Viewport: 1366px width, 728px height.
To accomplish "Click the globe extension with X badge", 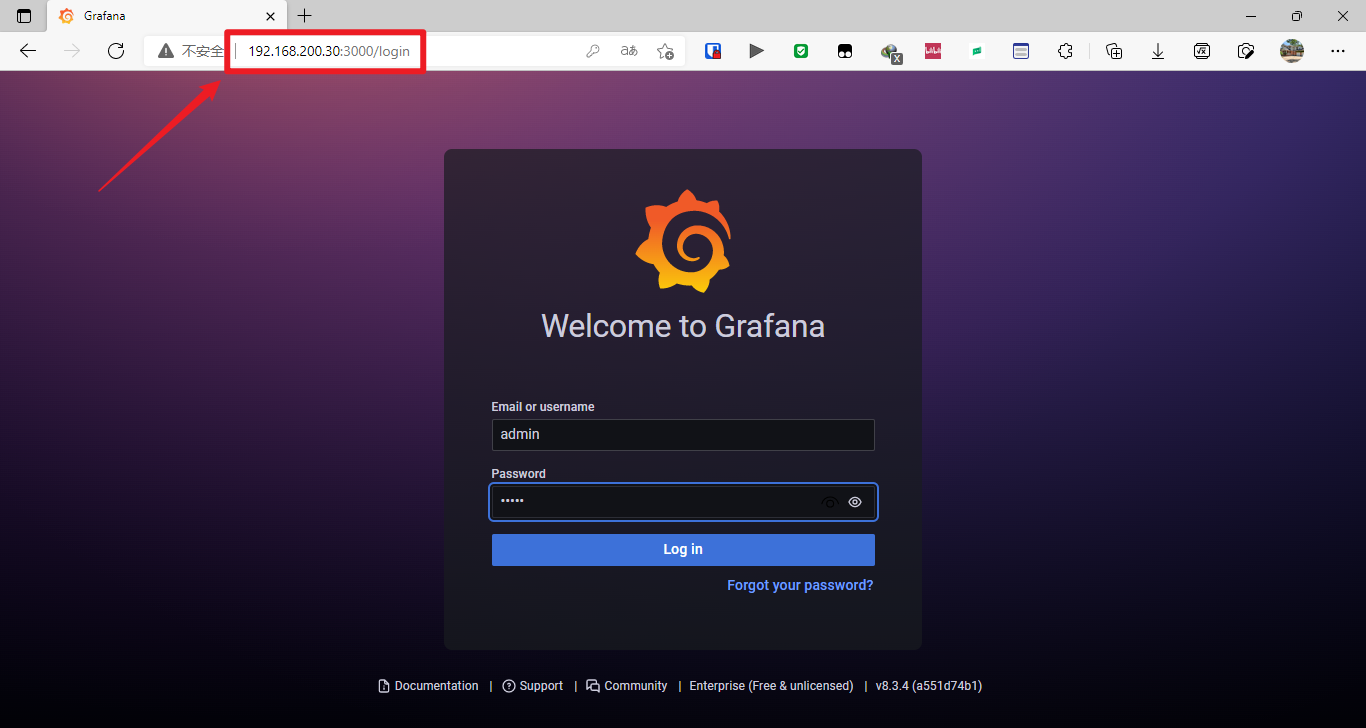I will coord(891,53).
